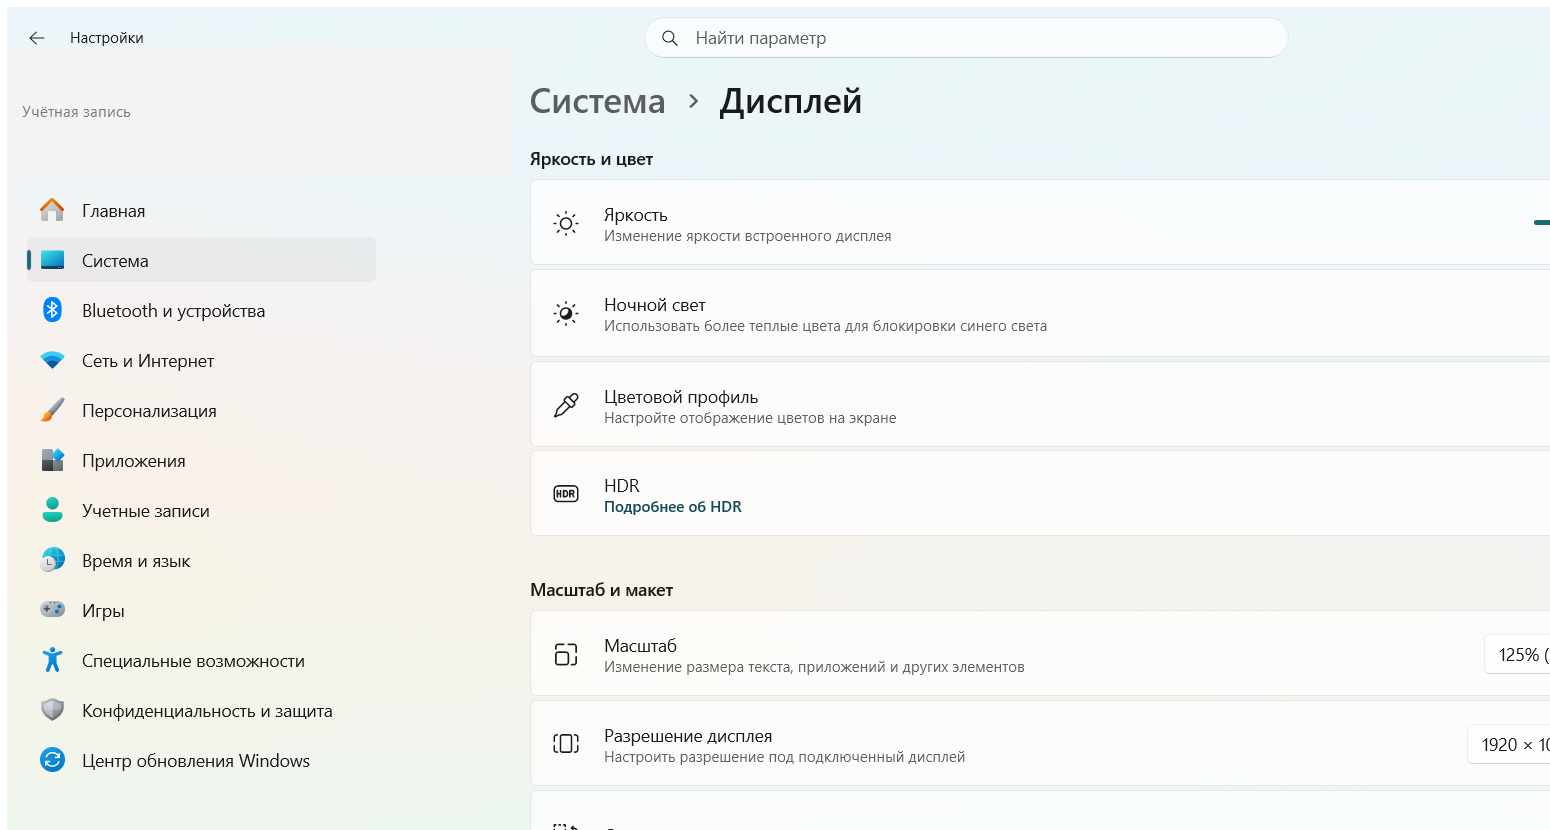Click the gamepad Игры icon

click(x=52, y=609)
